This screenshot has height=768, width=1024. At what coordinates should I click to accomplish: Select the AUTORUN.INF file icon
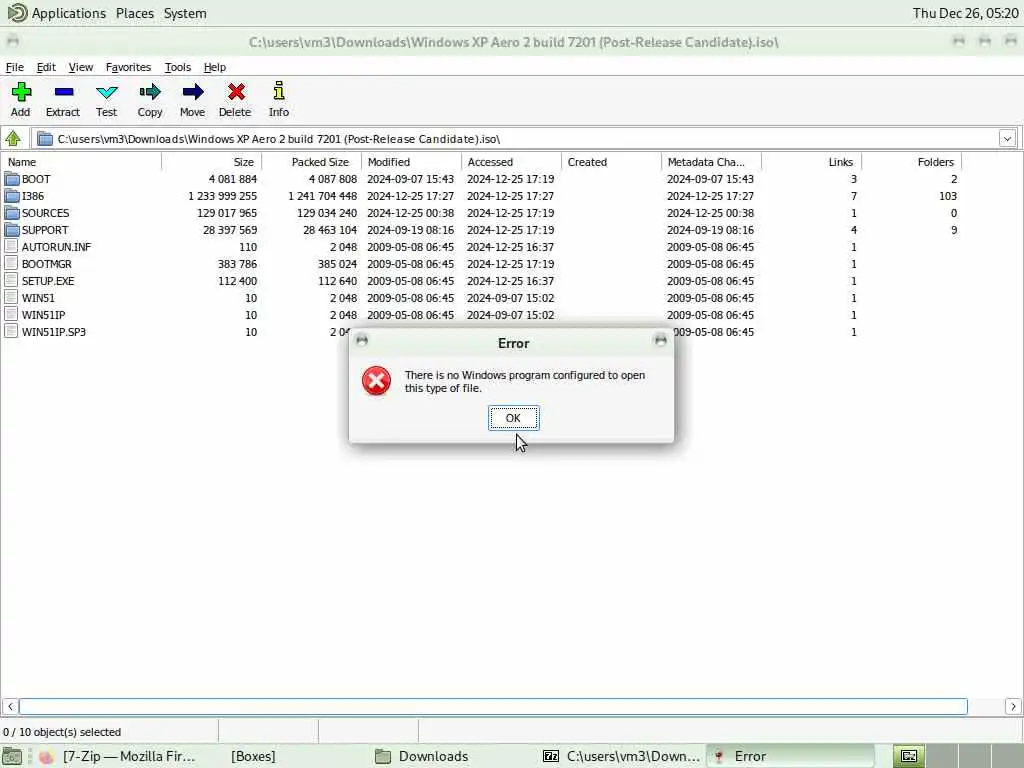tap(11, 247)
